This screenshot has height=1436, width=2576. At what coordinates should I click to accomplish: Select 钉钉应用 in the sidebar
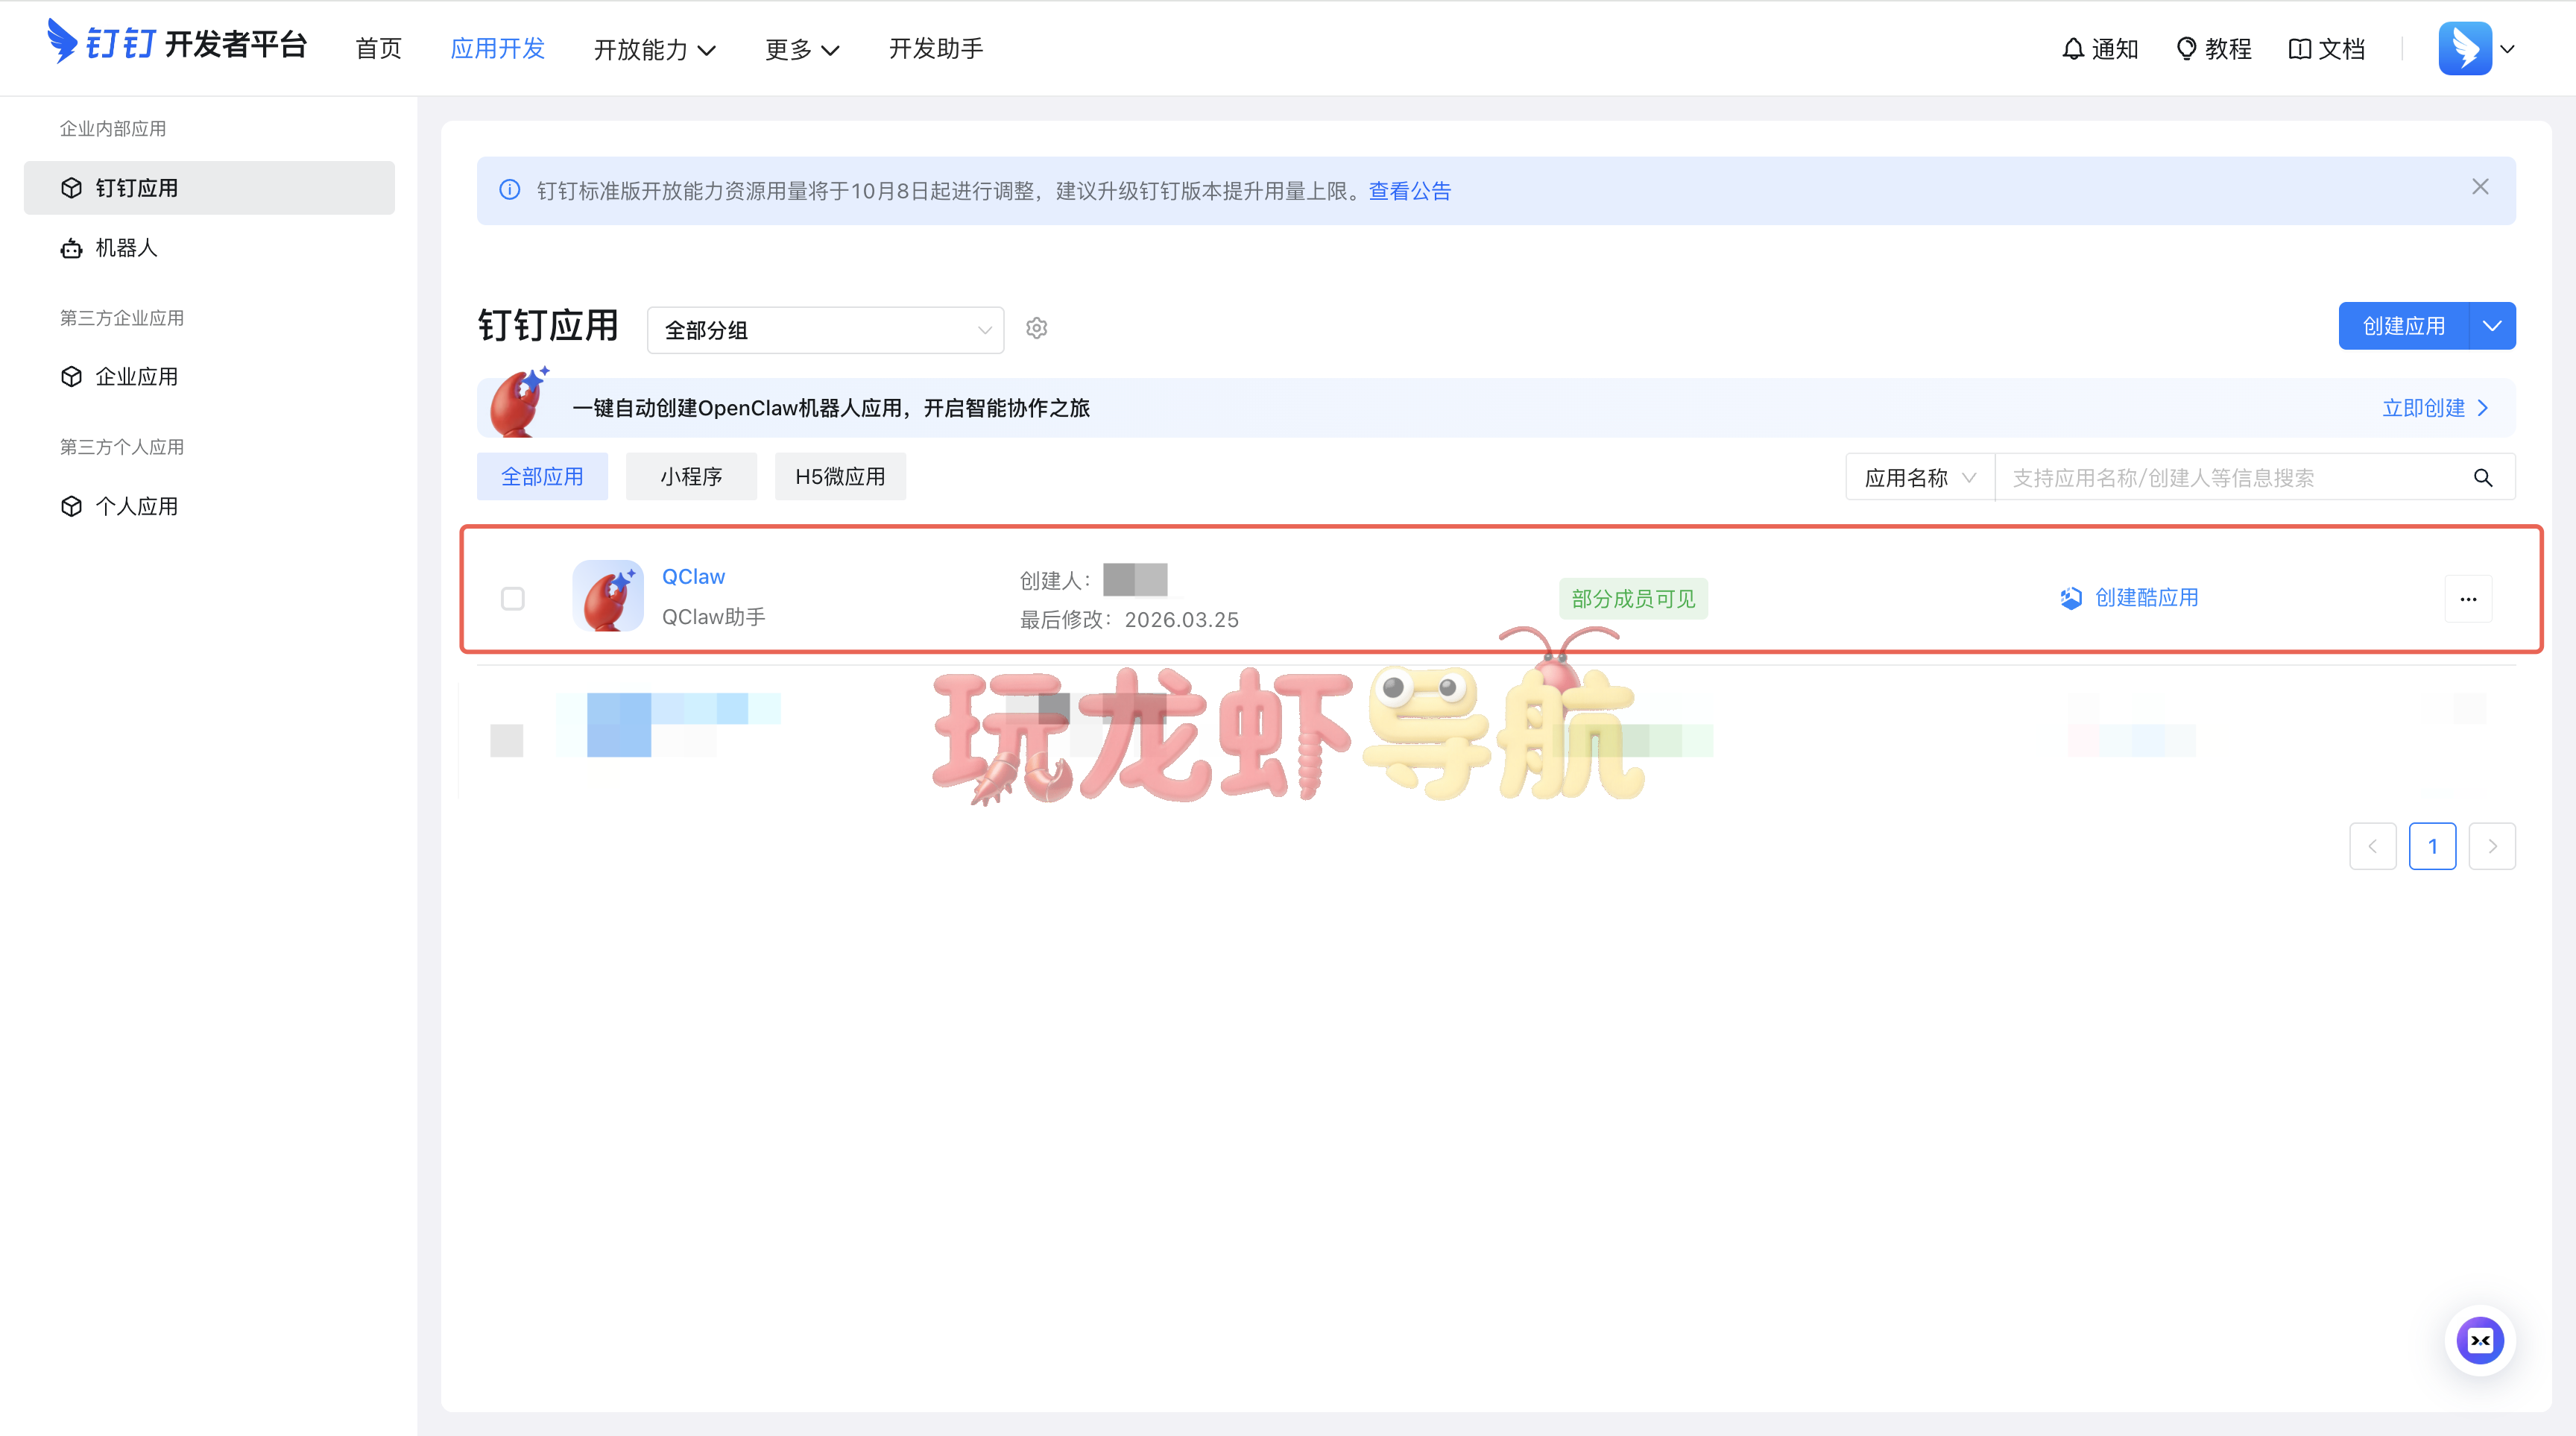click(209, 188)
